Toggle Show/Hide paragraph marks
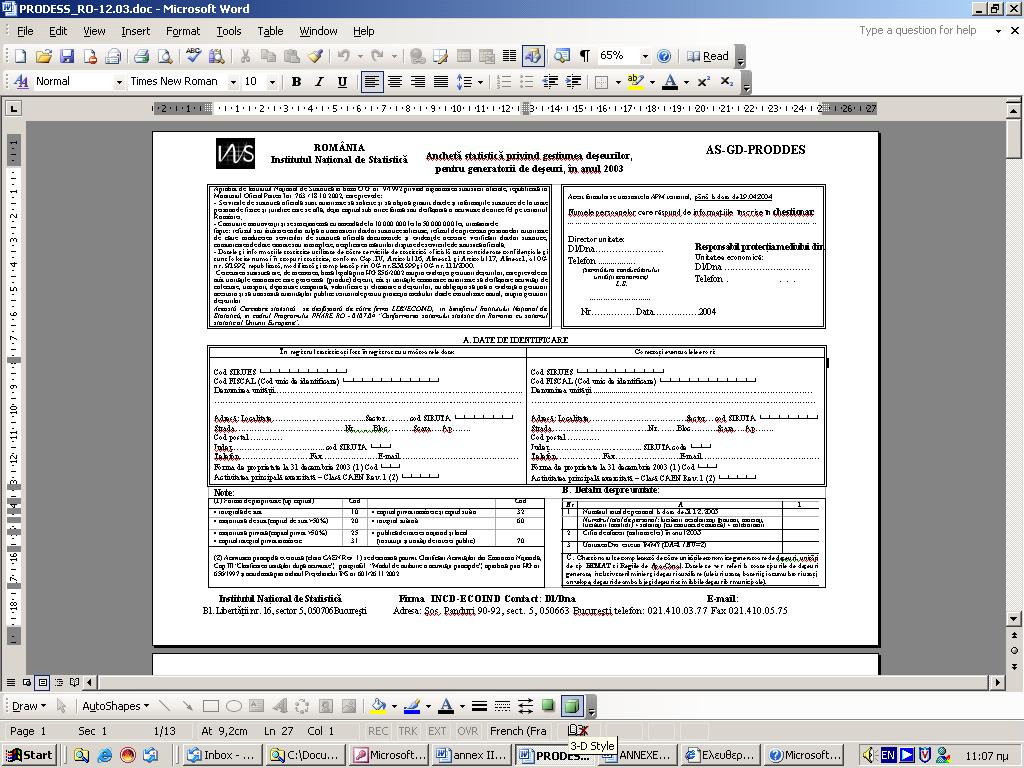The height and width of the screenshot is (768, 1024). [x=584, y=56]
